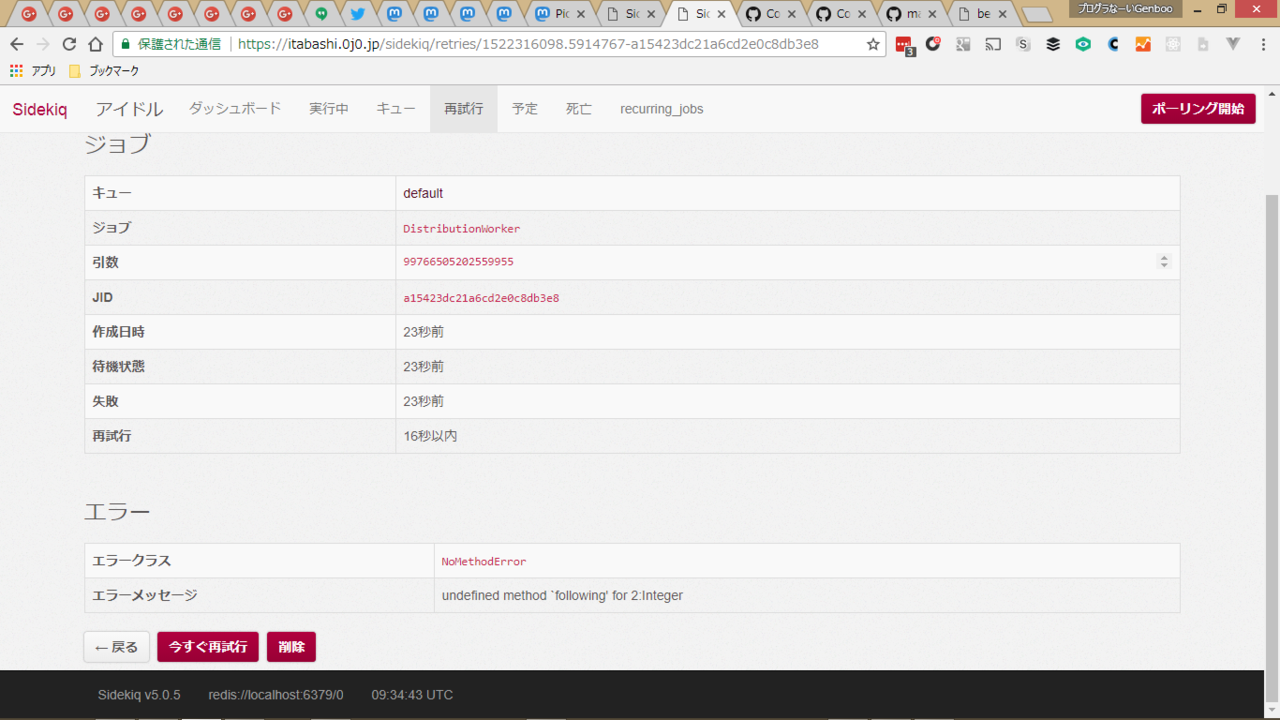Click the orange analytics chart extension icon
This screenshot has width=1280, height=720.
pyautogui.click(x=1143, y=45)
